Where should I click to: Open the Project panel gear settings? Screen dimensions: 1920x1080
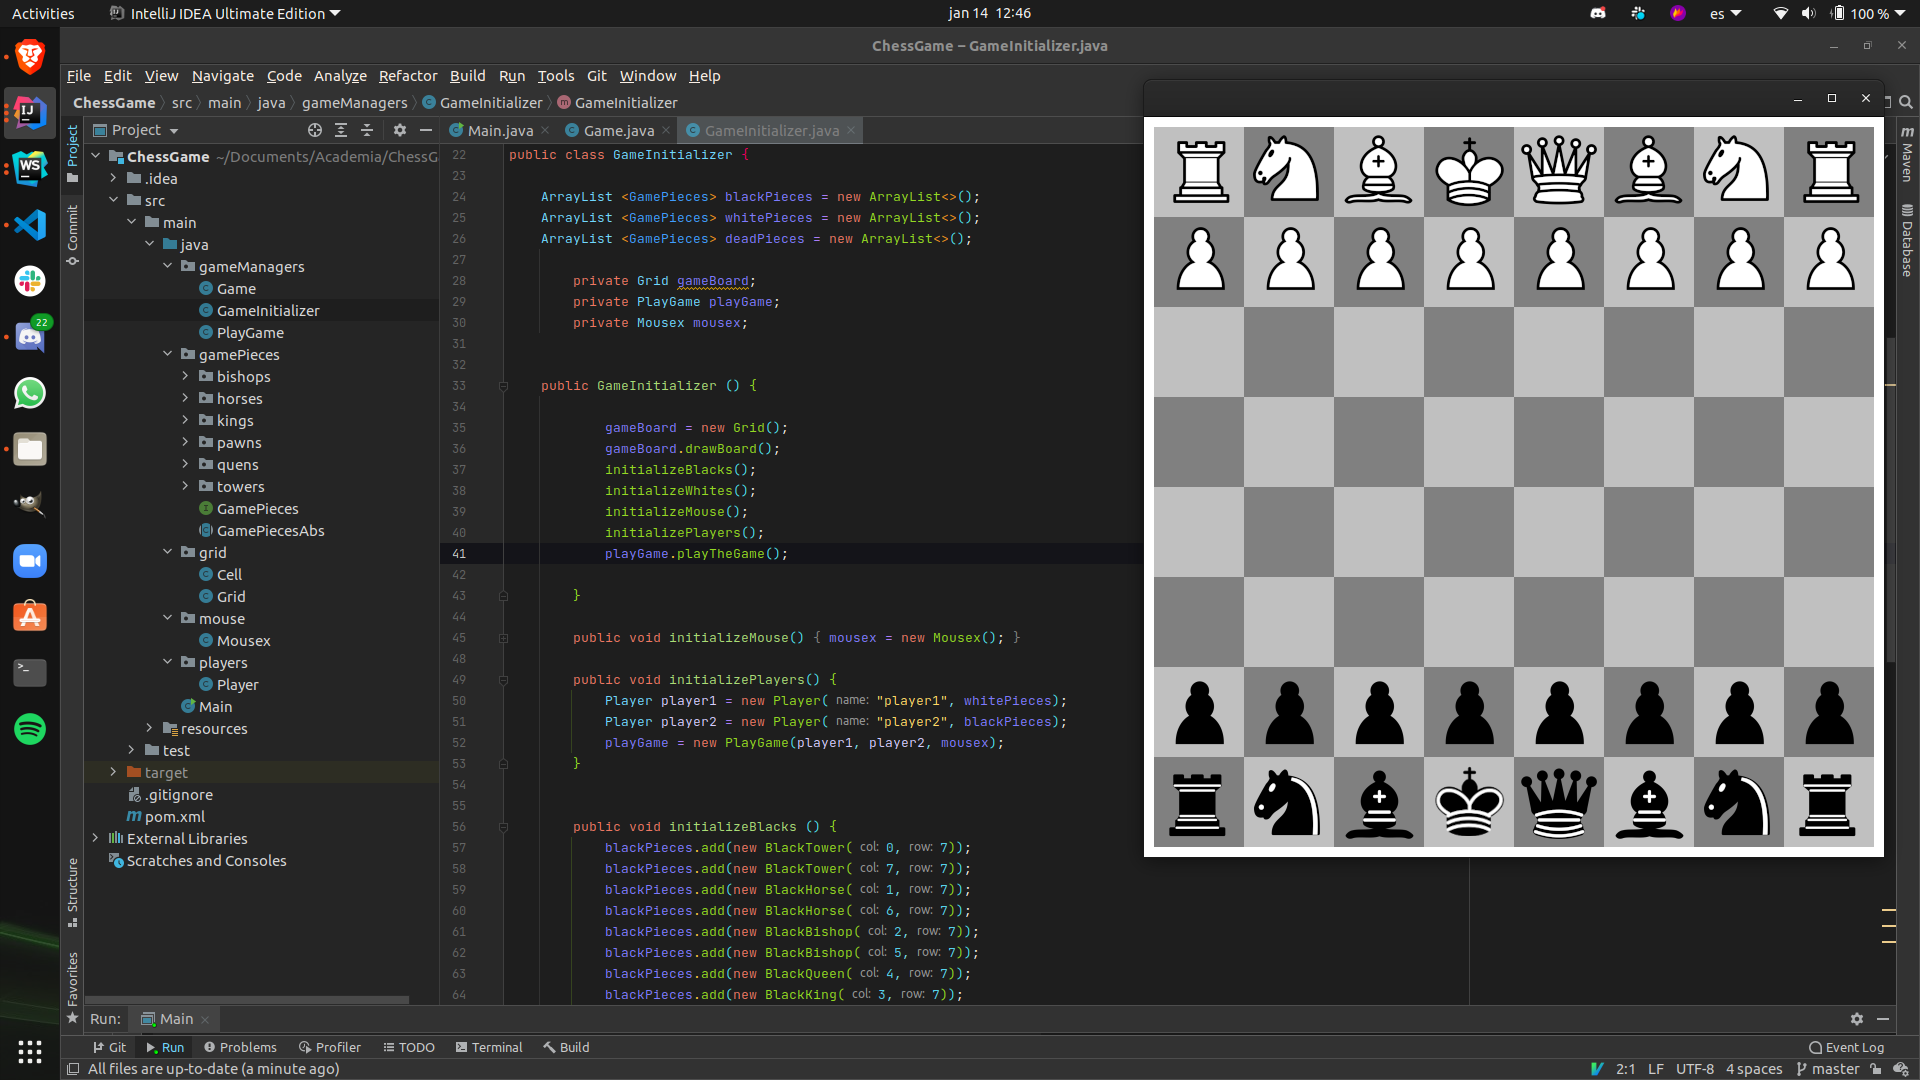pyautogui.click(x=400, y=130)
